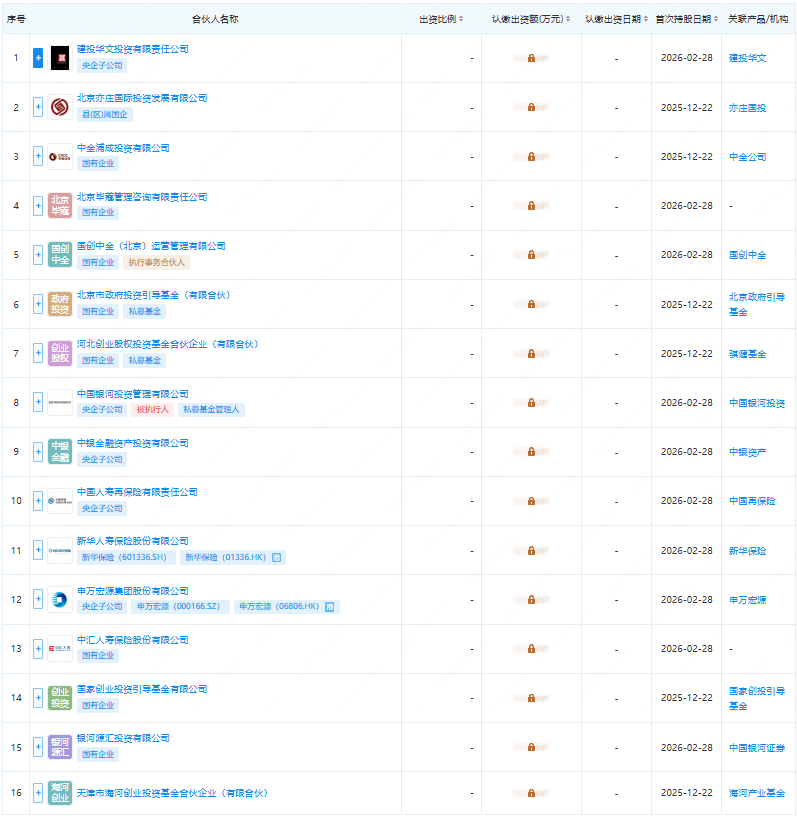Image resolution: width=797 pixels, height=816 pixels.
Task: Expand the row 8 中国银河投资管理 details
Action: (38, 402)
